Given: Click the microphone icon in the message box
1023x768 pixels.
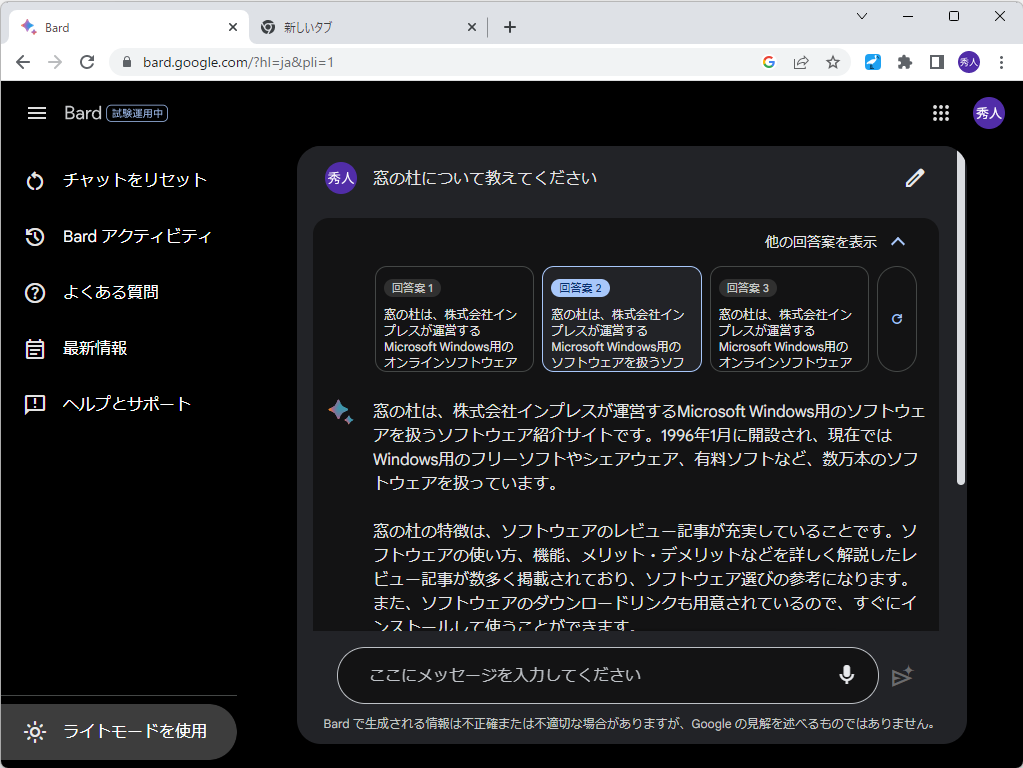Looking at the screenshot, I should click(846, 676).
